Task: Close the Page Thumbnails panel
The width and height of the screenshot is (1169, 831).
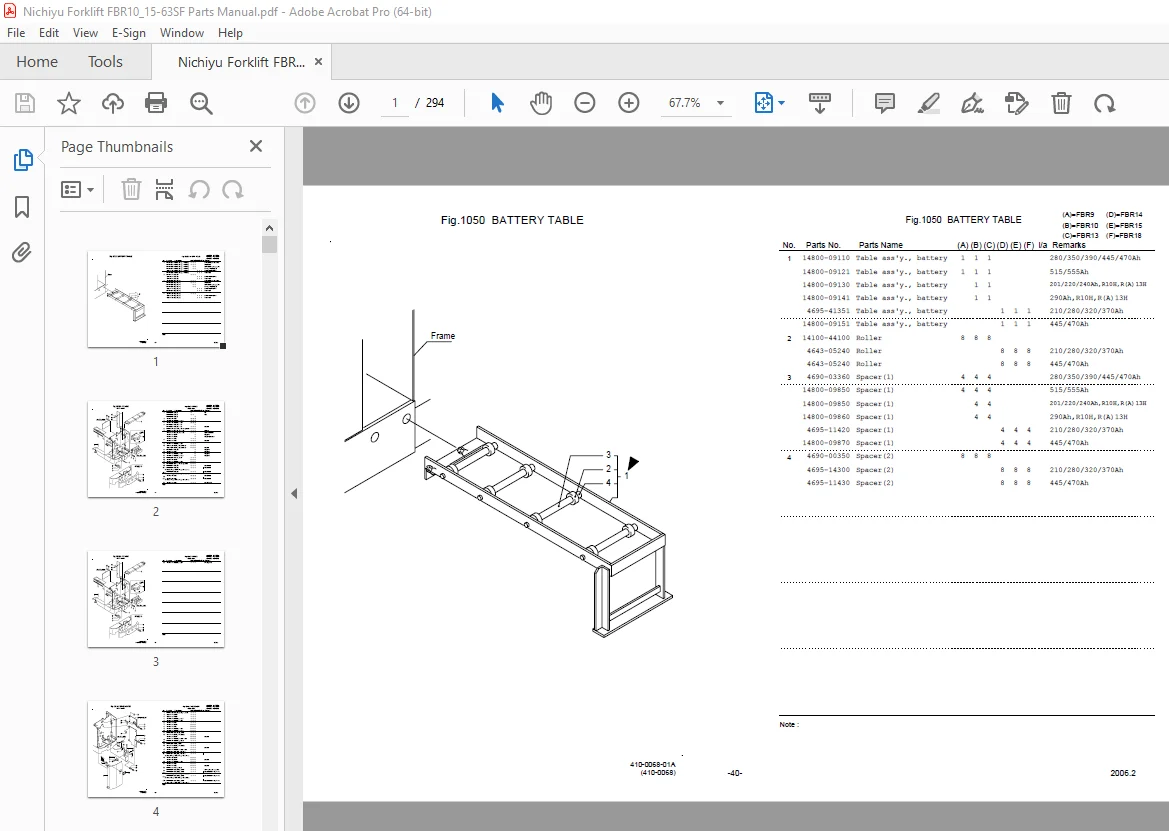Action: pyautogui.click(x=256, y=146)
